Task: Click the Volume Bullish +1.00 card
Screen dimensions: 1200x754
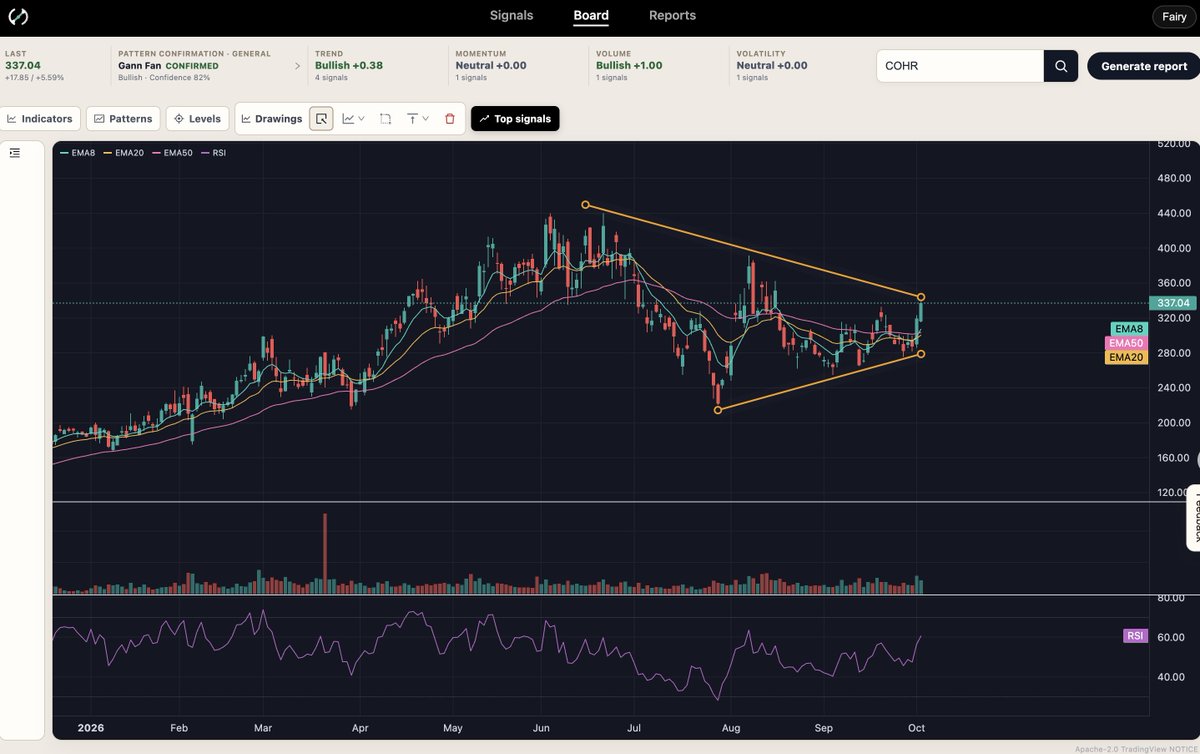Action: pyautogui.click(x=630, y=65)
